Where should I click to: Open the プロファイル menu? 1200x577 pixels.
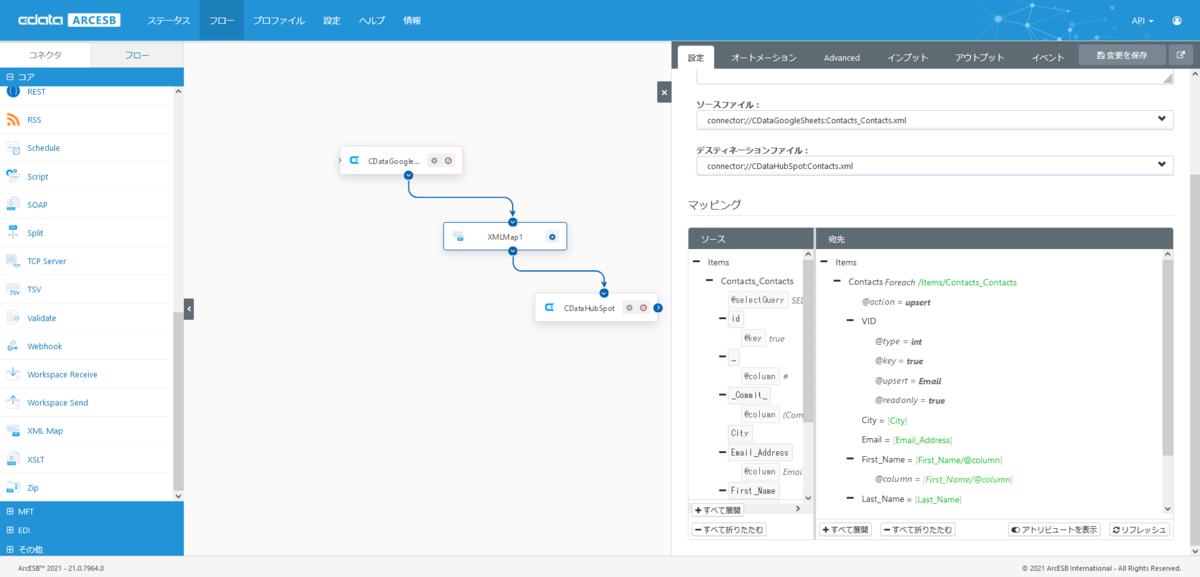coord(279,20)
